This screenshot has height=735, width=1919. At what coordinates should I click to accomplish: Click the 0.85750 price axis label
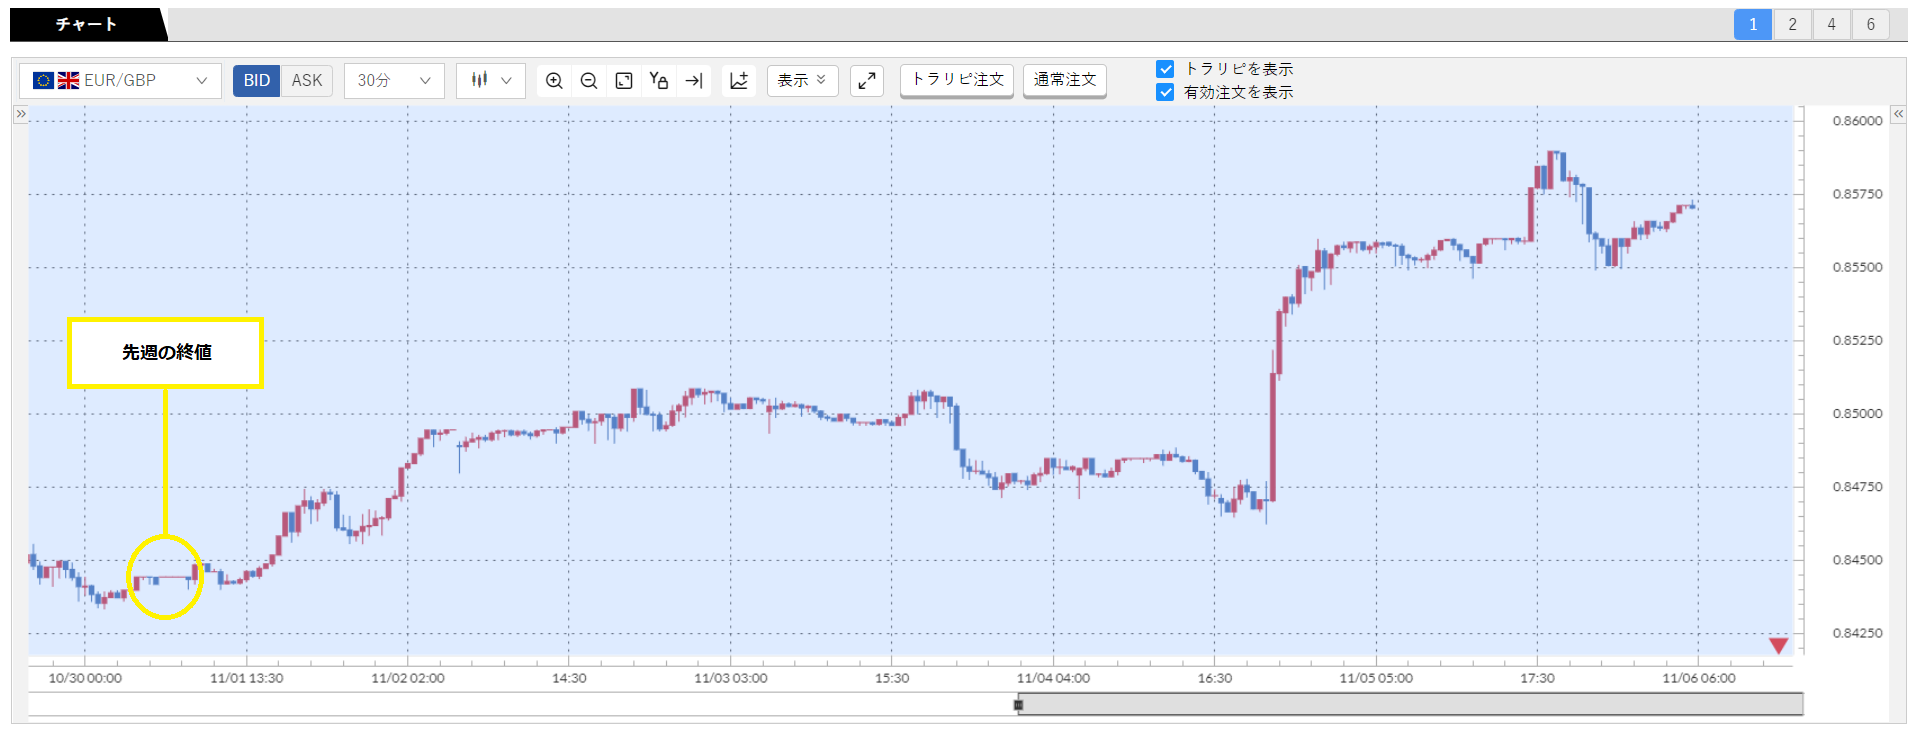(1857, 194)
